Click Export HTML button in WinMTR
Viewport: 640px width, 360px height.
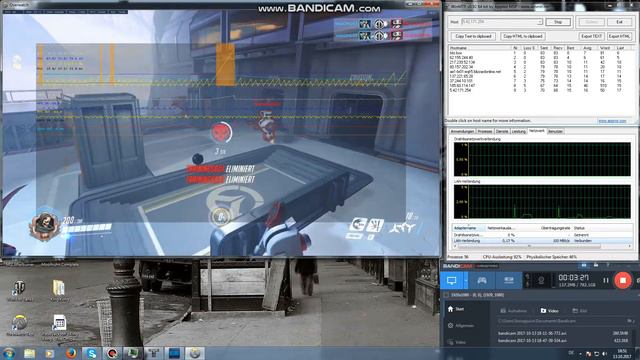620,36
